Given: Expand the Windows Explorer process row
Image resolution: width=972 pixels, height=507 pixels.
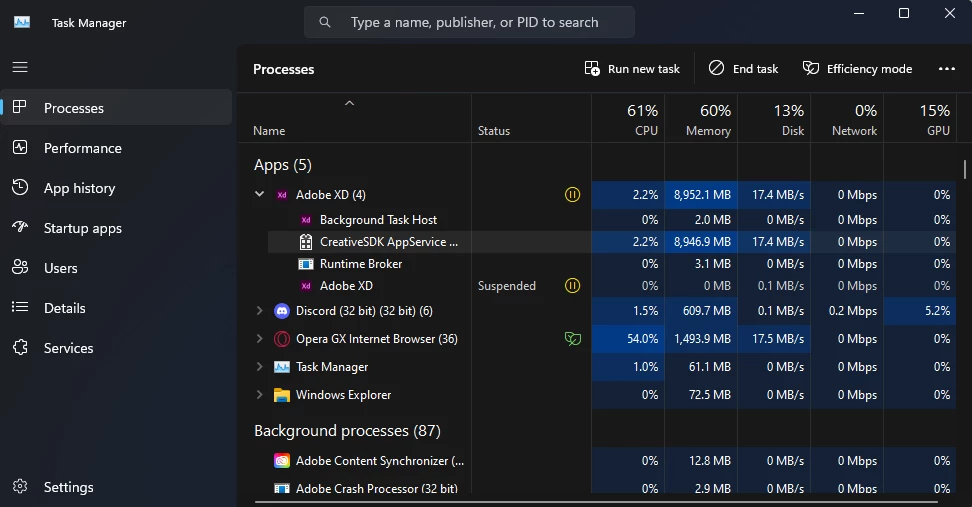Looking at the screenshot, I should coord(259,394).
